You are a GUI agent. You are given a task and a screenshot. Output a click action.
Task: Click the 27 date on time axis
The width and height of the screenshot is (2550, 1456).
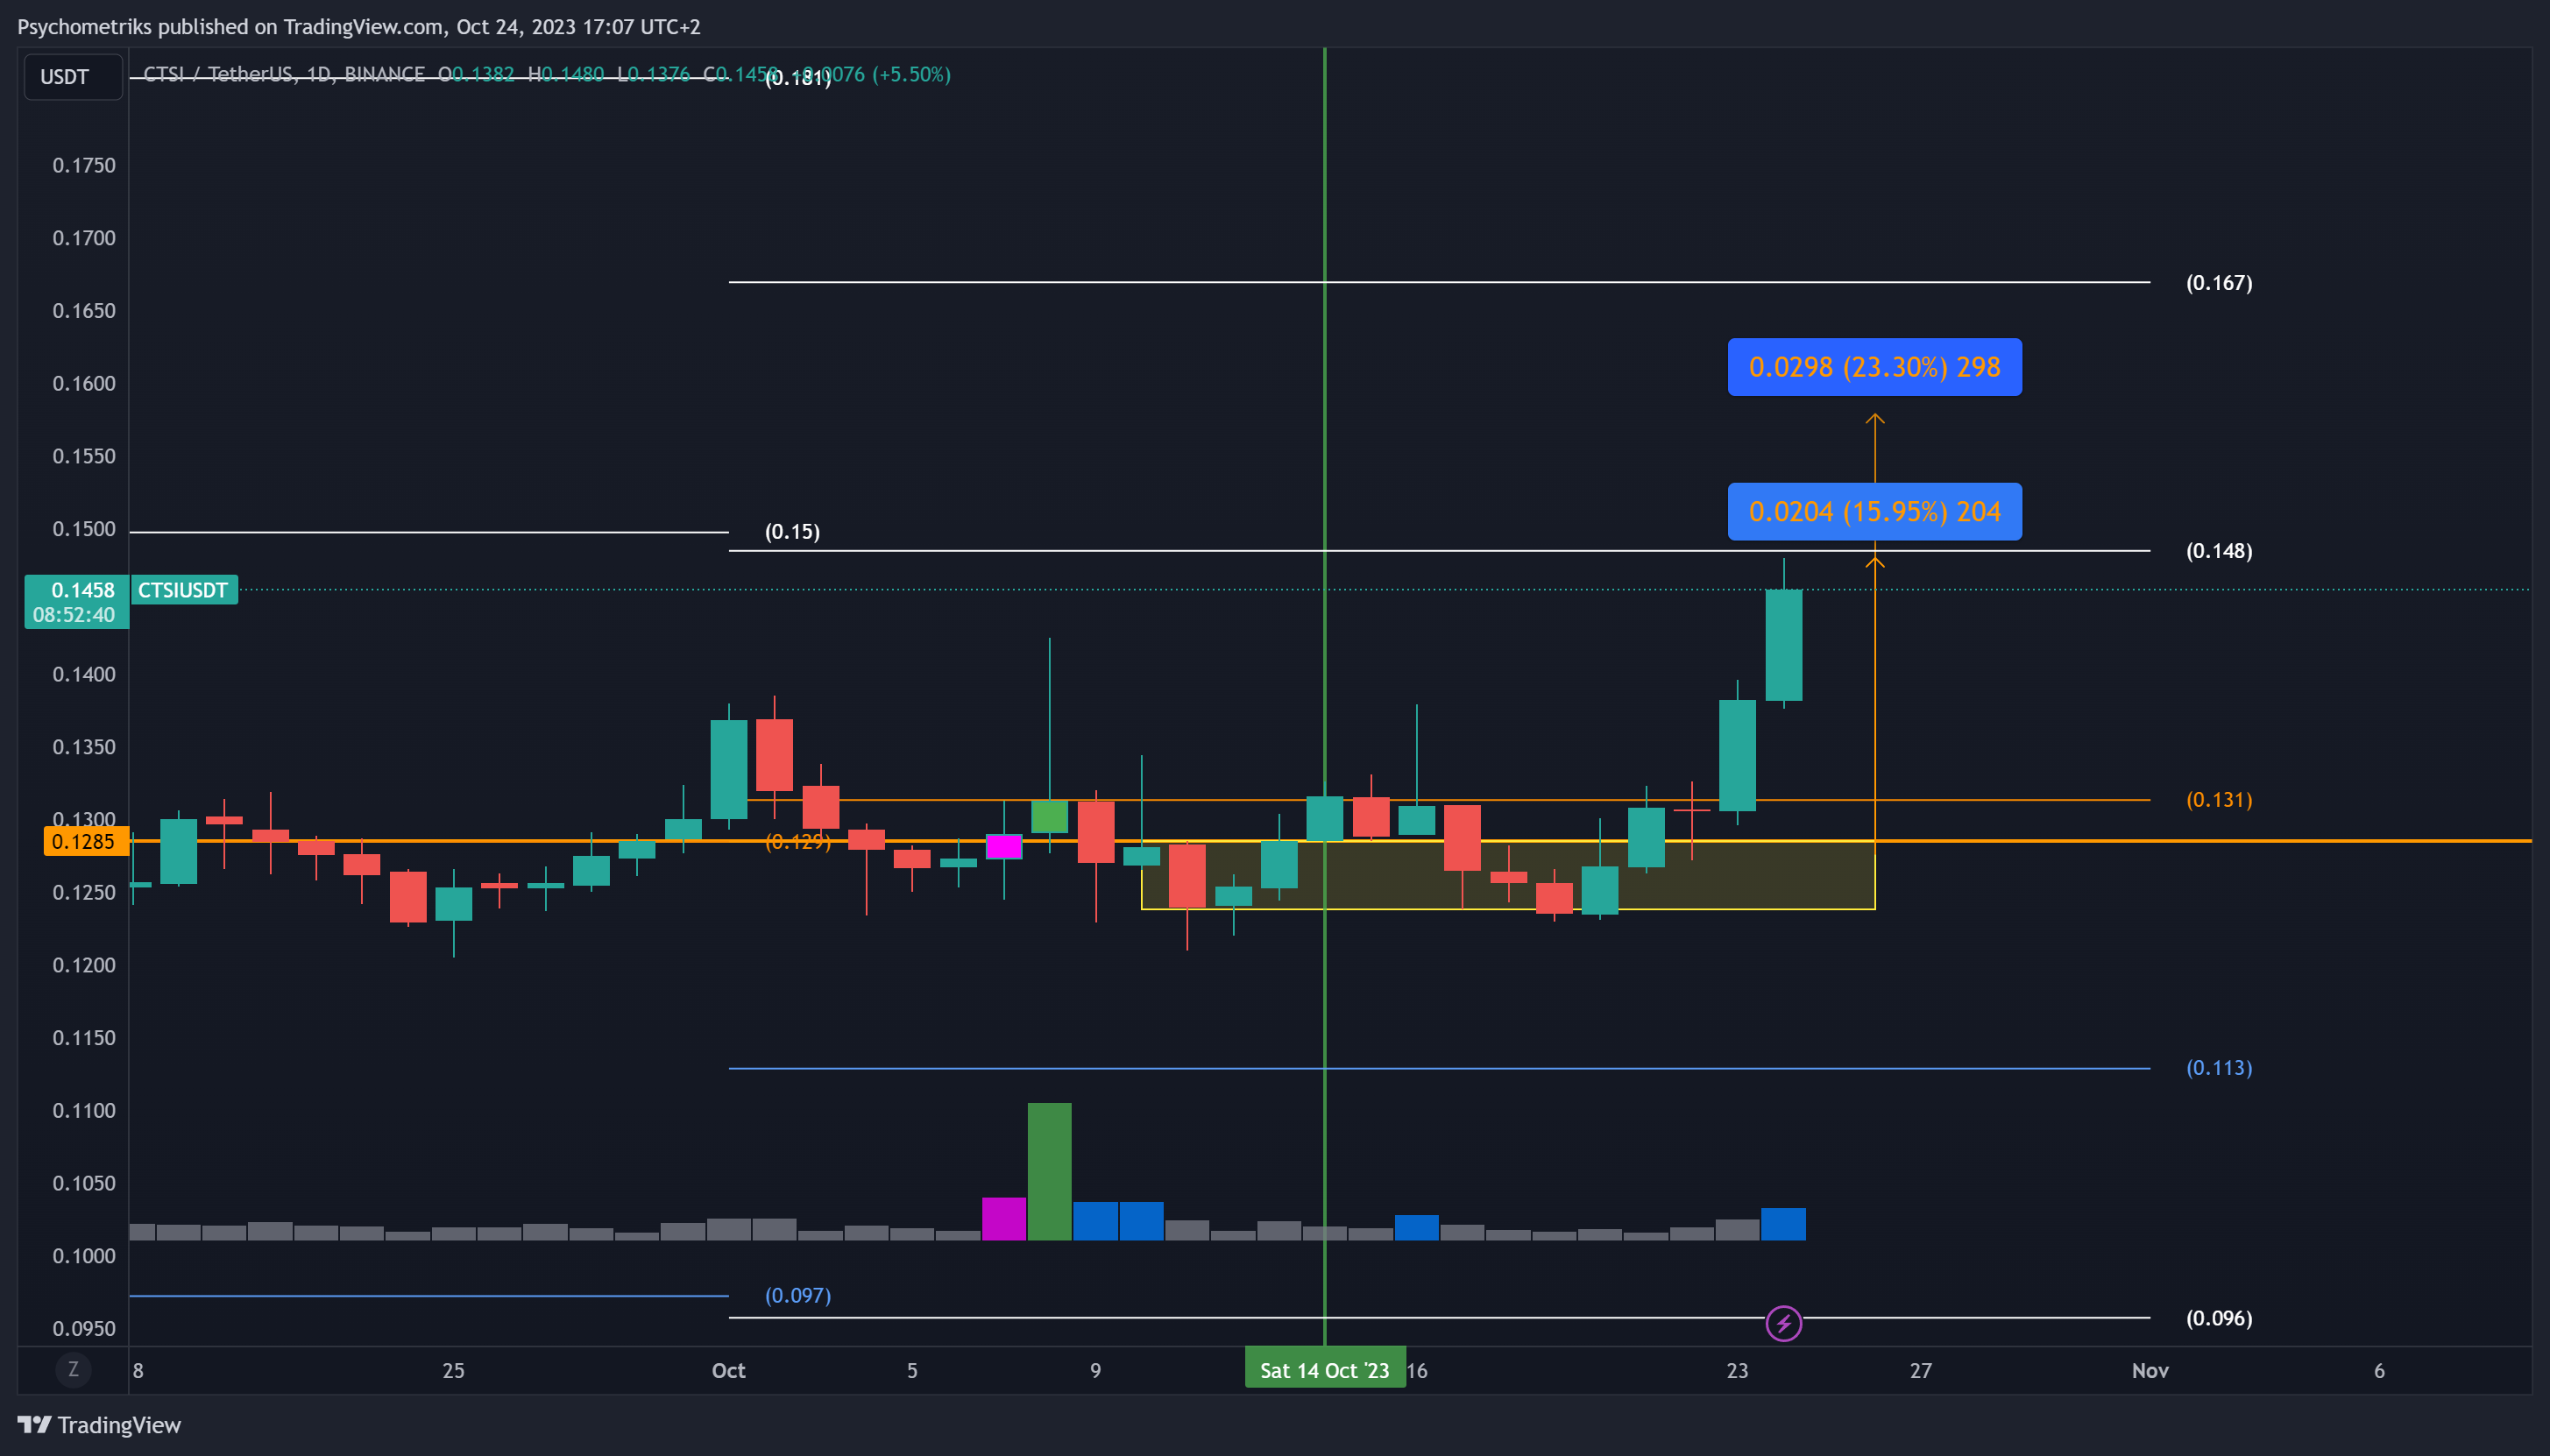[1920, 1370]
